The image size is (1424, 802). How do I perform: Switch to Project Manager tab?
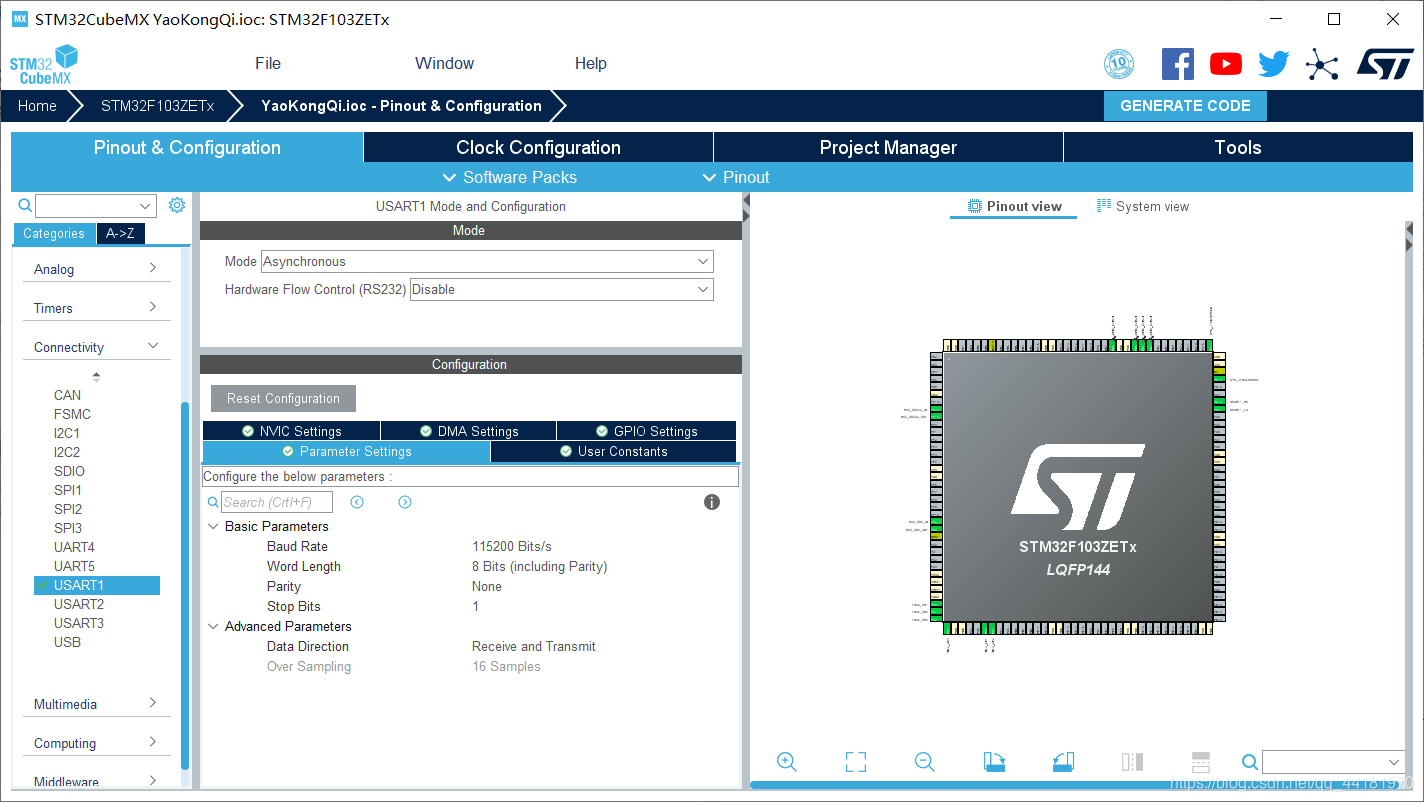coord(888,147)
